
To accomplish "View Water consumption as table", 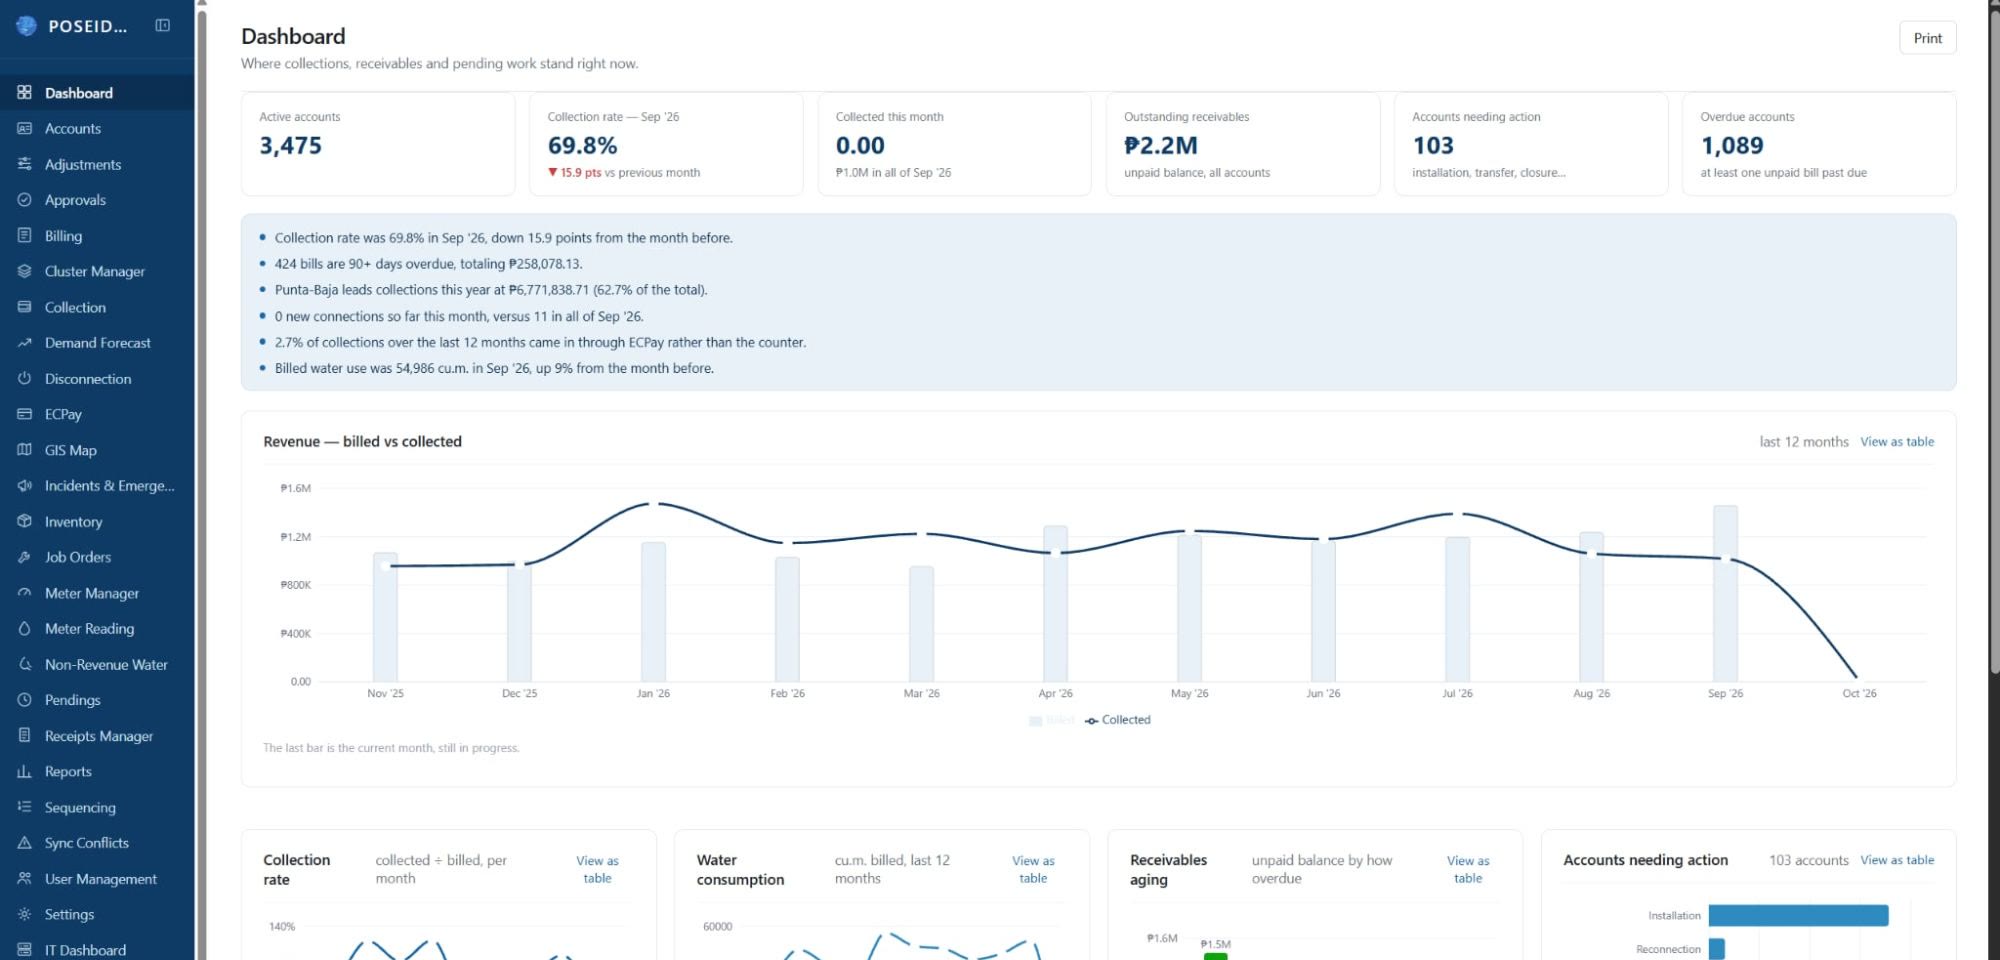I will (1033, 869).
